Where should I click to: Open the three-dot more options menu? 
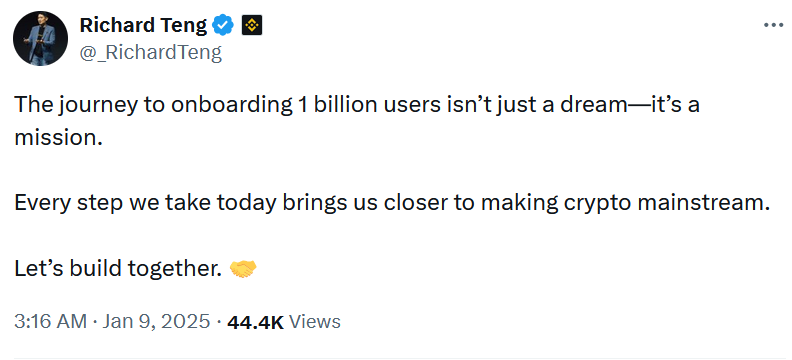[773, 25]
